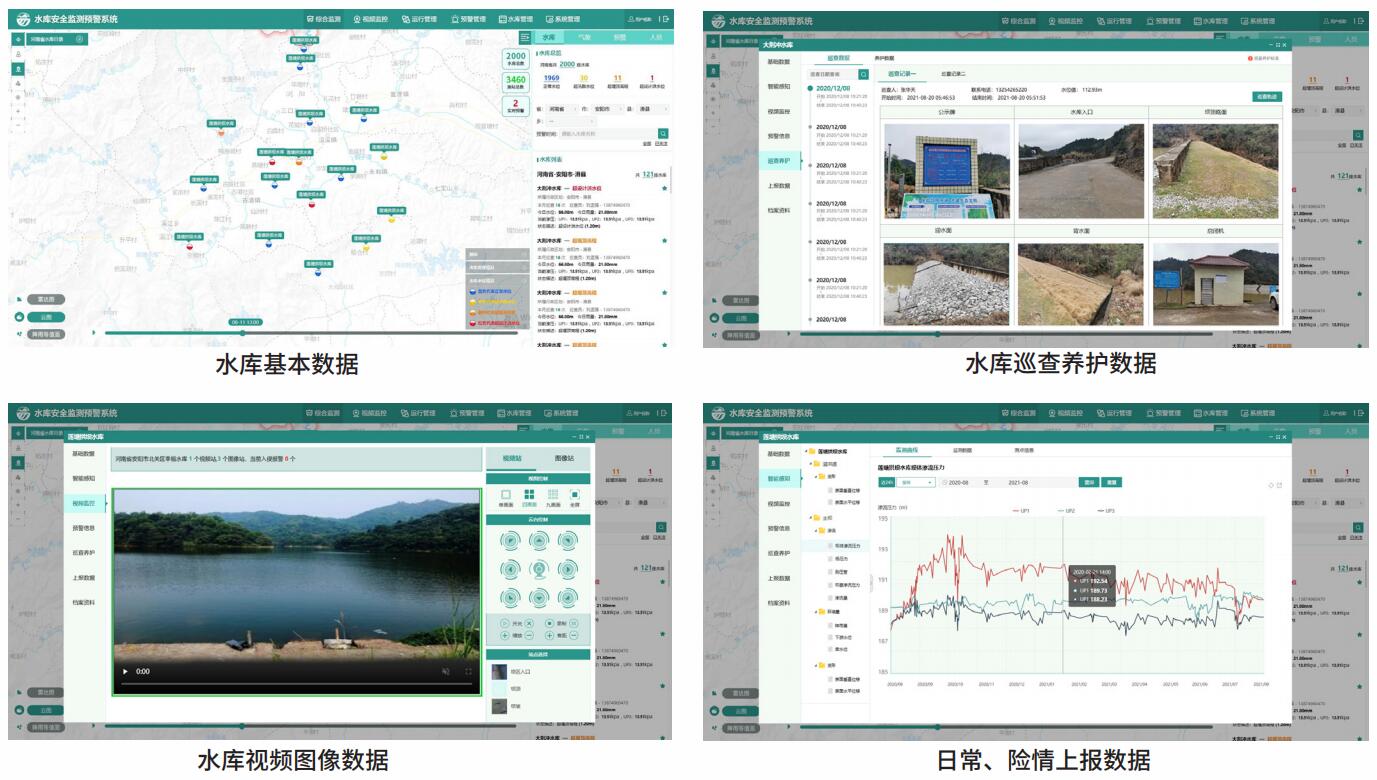Click 雷达图 button in 水库基本数据 screenshot
The image size is (1377, 780).
click(x=46, y=299)
